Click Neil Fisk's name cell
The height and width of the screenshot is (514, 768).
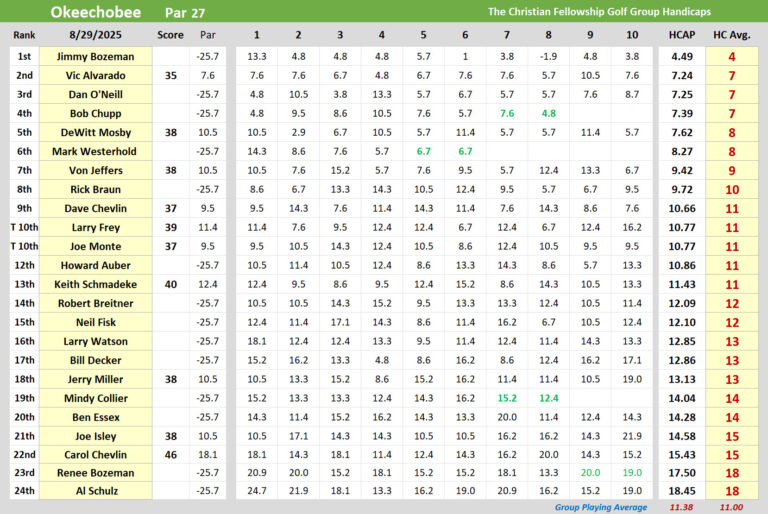tap(96, 322)
